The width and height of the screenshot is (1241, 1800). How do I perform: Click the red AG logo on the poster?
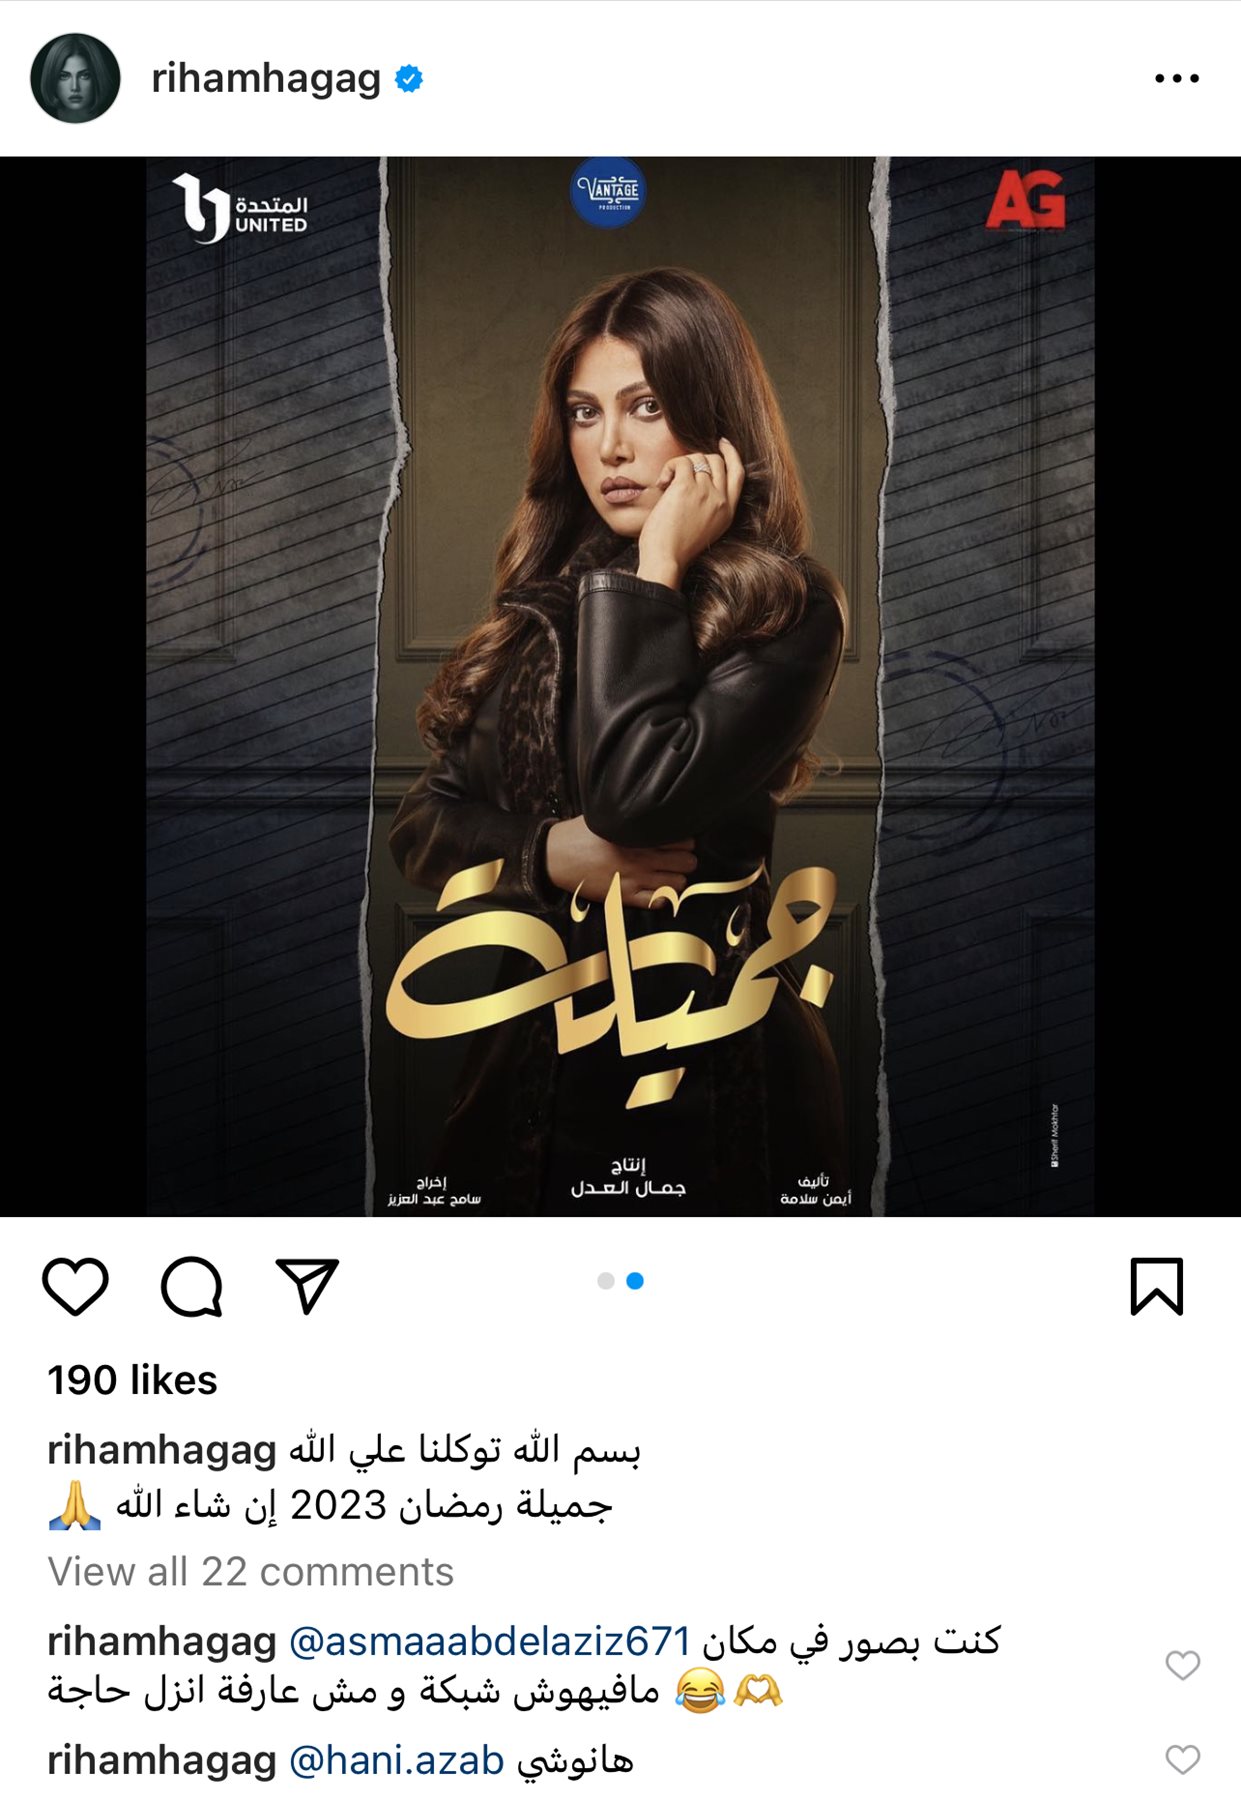[x=1025, y=199]
